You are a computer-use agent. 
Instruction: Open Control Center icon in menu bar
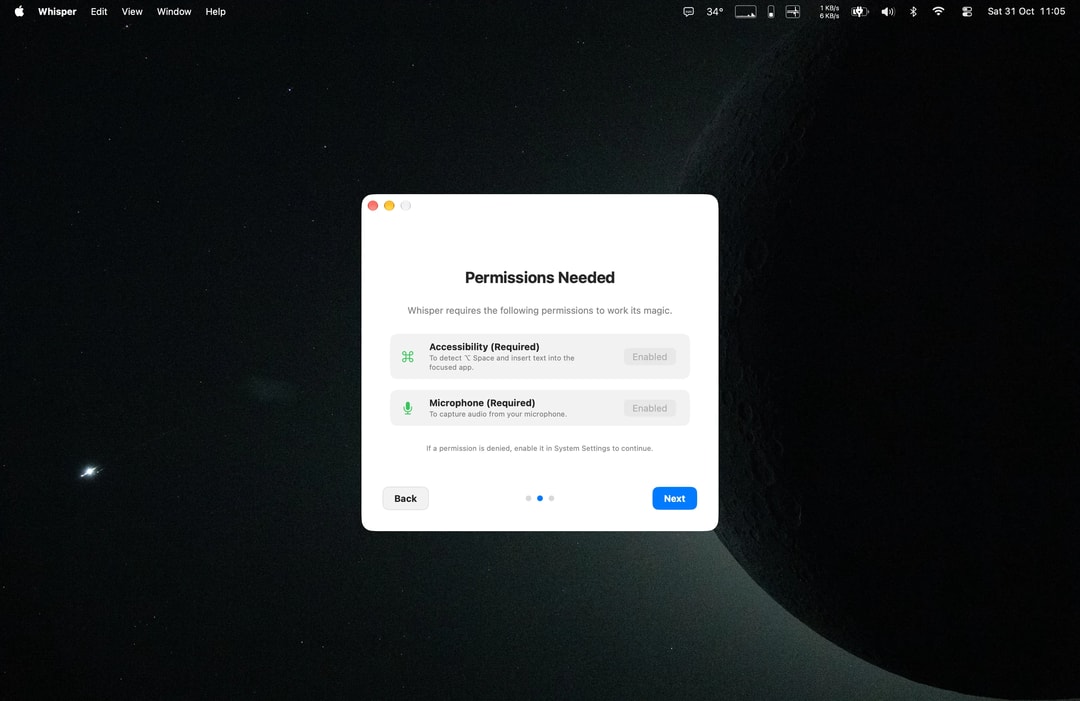967,11
